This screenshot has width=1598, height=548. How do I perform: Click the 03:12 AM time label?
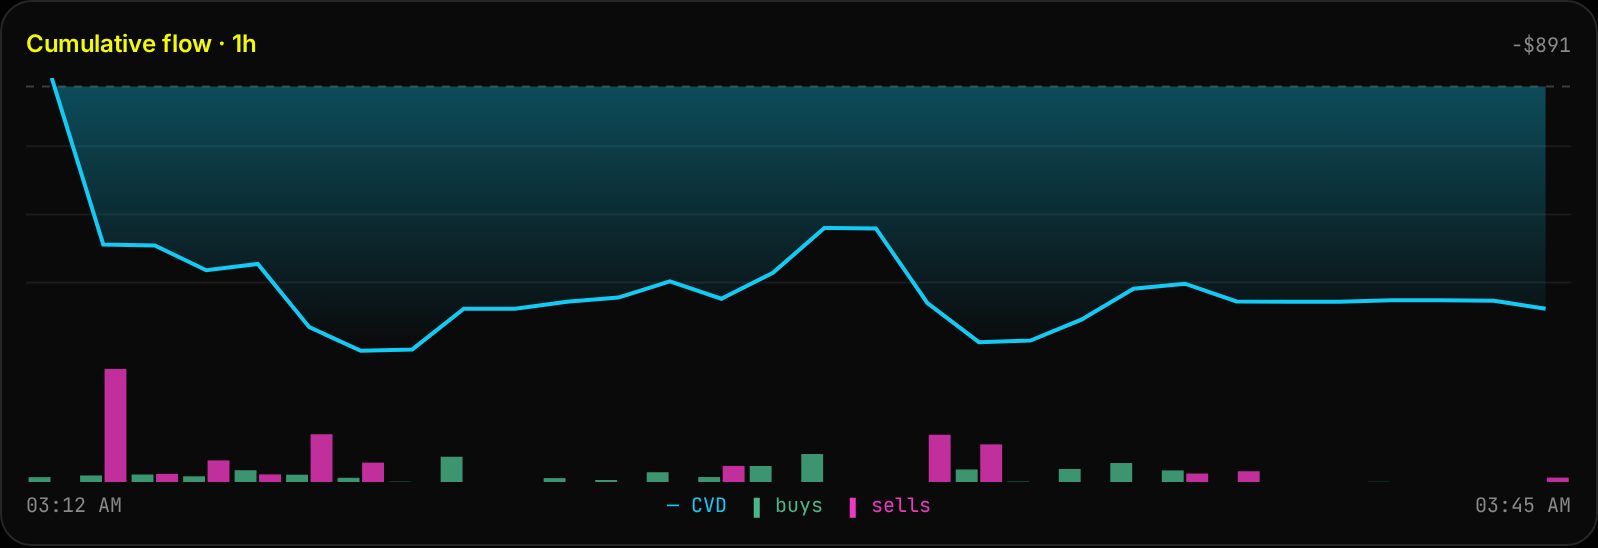(74, 506)
